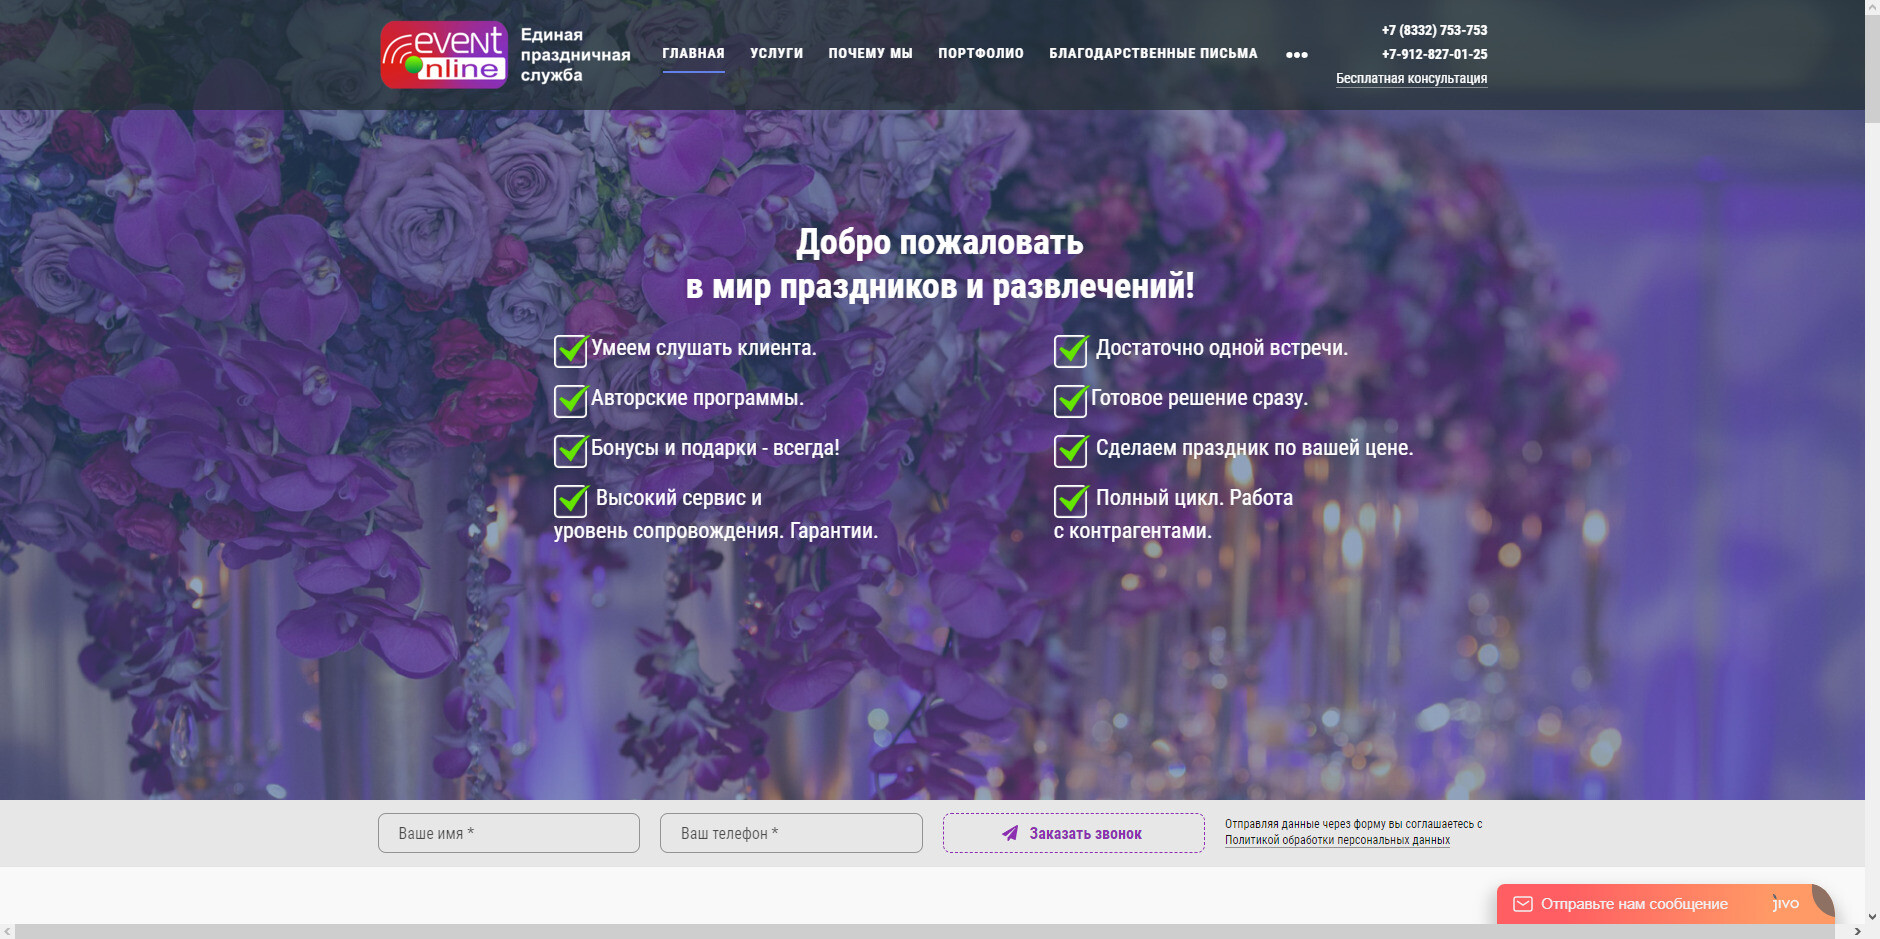Click checkmark icon next to Полный цикл
Image resolution: width=1880 pixels, height=939 pixels.
click(1071, 500)
